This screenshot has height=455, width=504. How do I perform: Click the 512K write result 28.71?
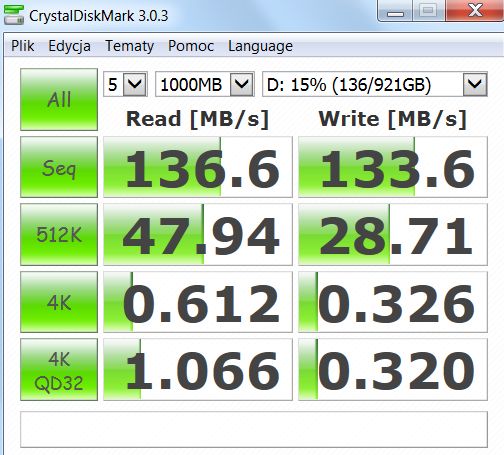click(x=393, y=234)
